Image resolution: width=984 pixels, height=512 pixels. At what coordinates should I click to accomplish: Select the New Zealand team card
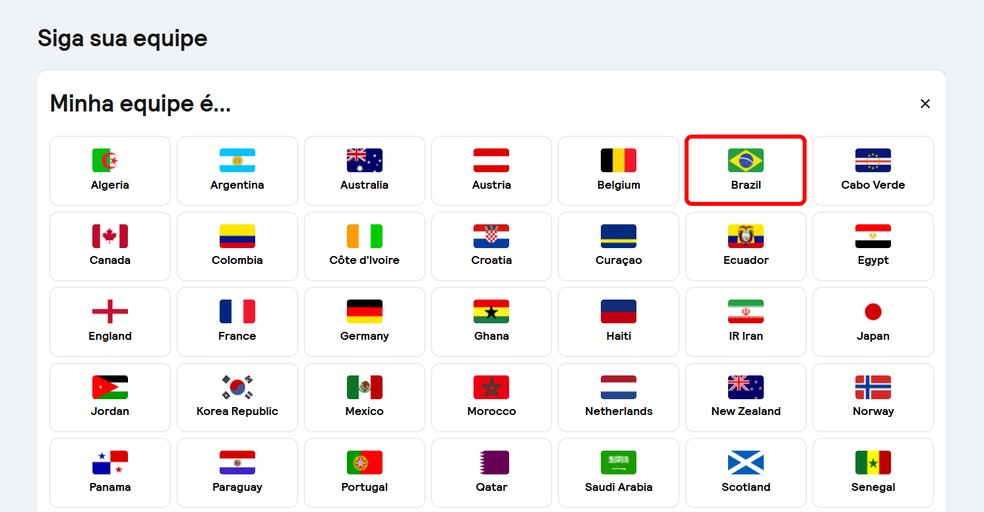pyautogui.click(x=746, y=397)
